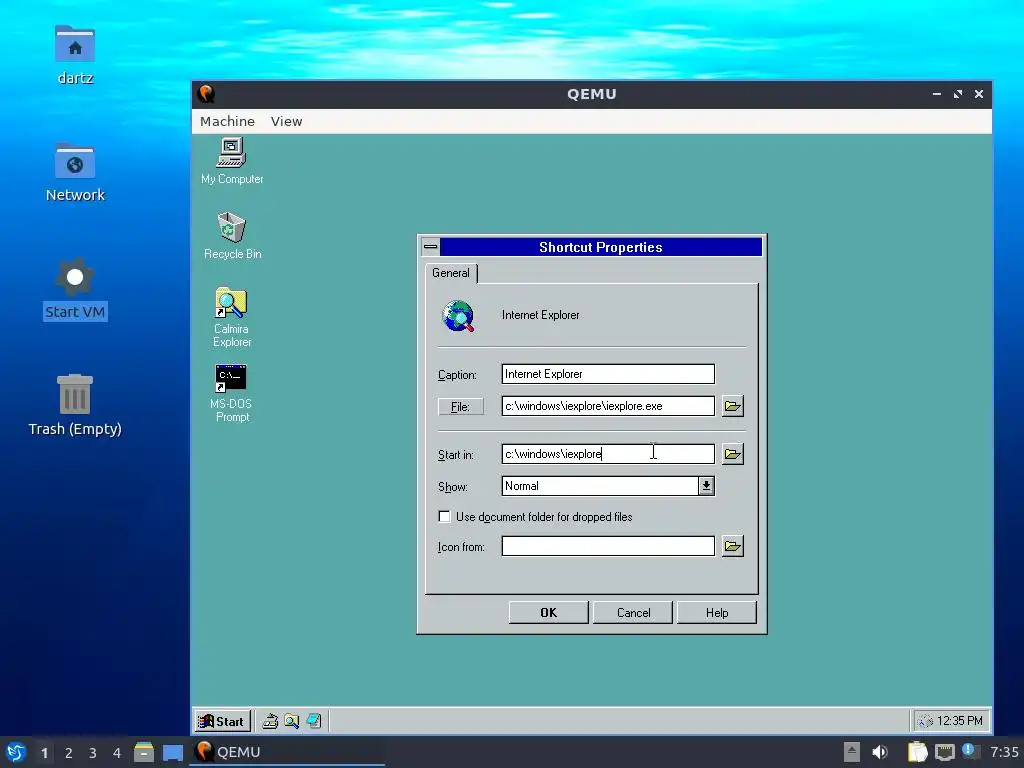The width and height of the screenshot is (1024, 768).
Task: Browse for file with folder icon beside File field
Action: point(733,406)
